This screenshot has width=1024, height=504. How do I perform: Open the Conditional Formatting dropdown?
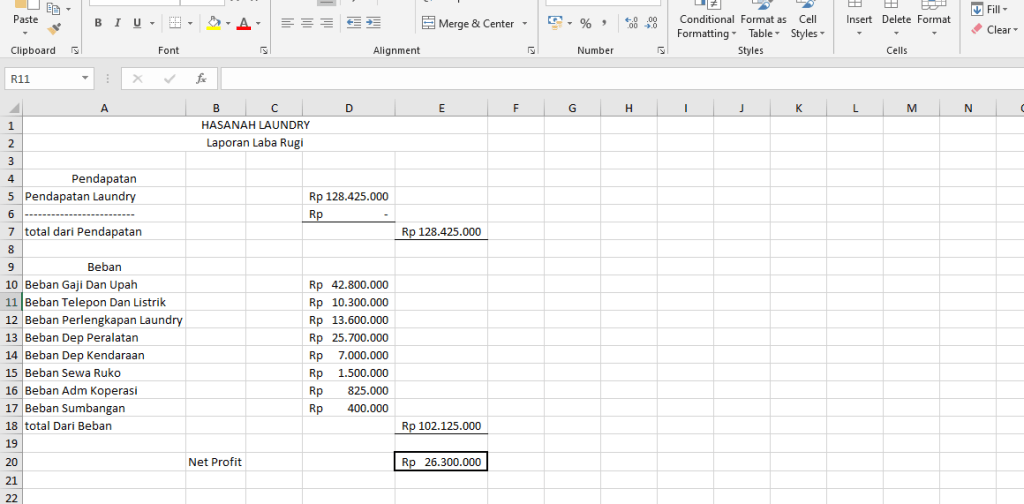point(706,26)
